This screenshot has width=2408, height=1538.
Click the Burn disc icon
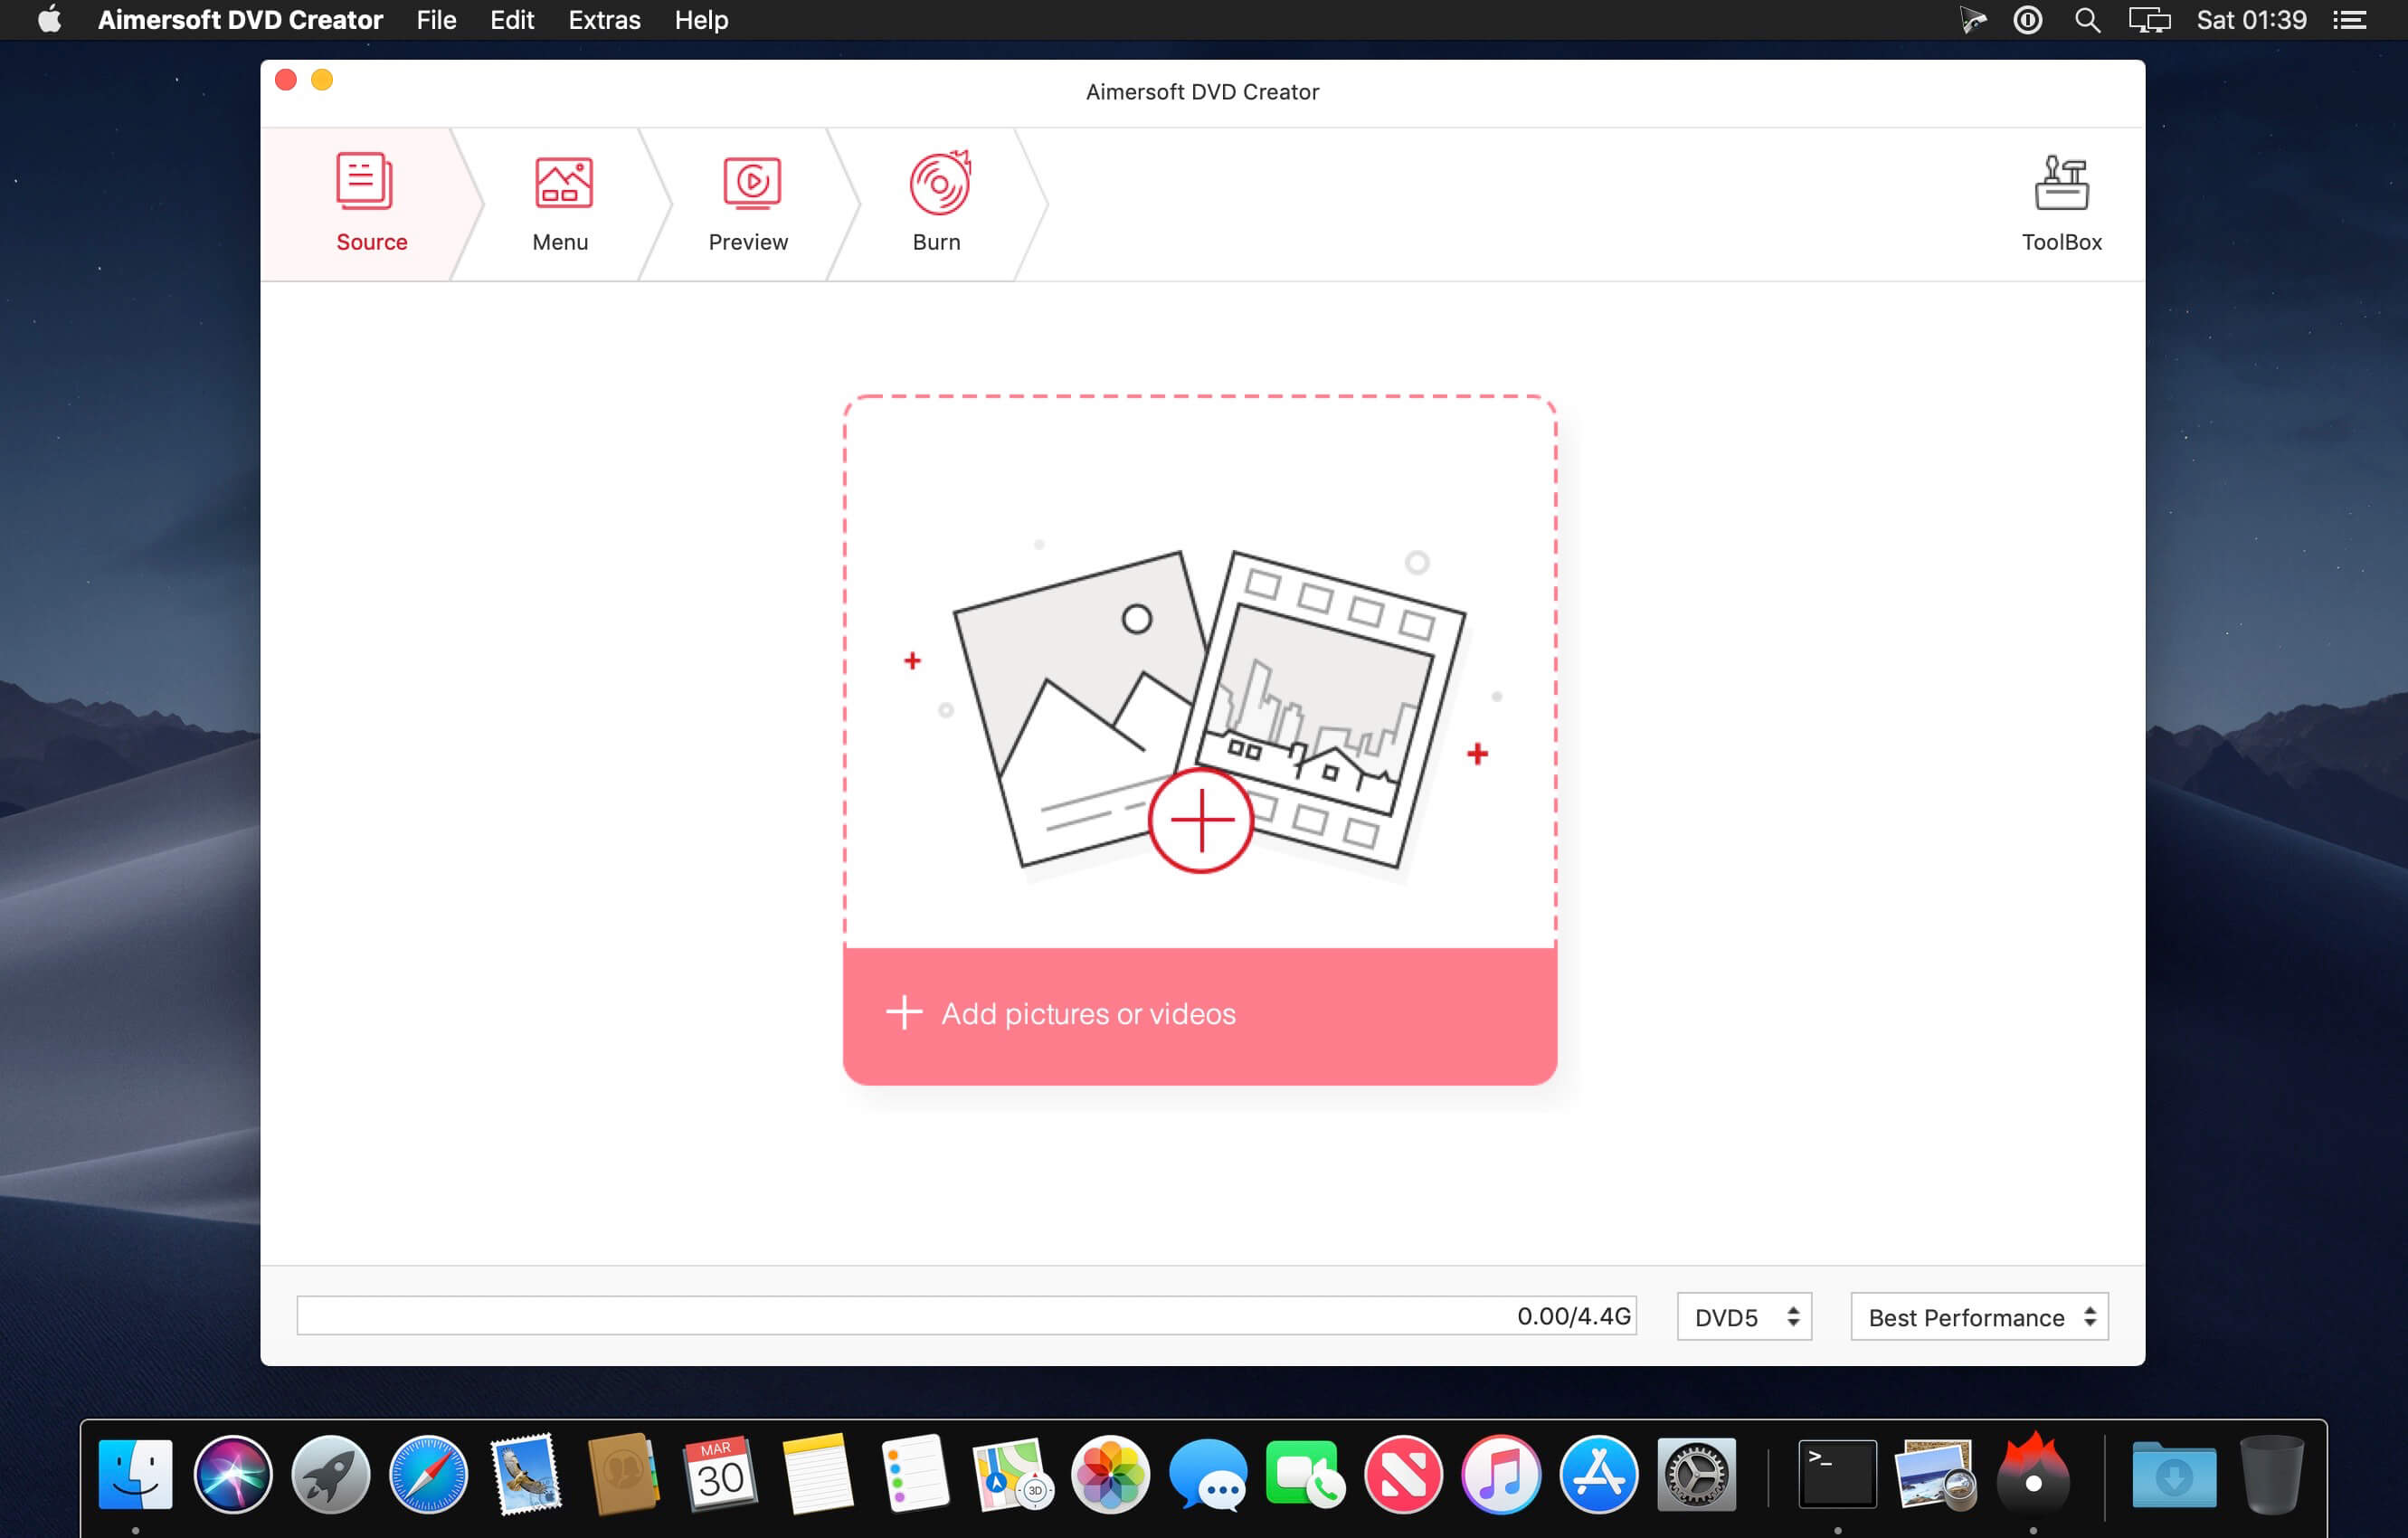click(938, 183)
